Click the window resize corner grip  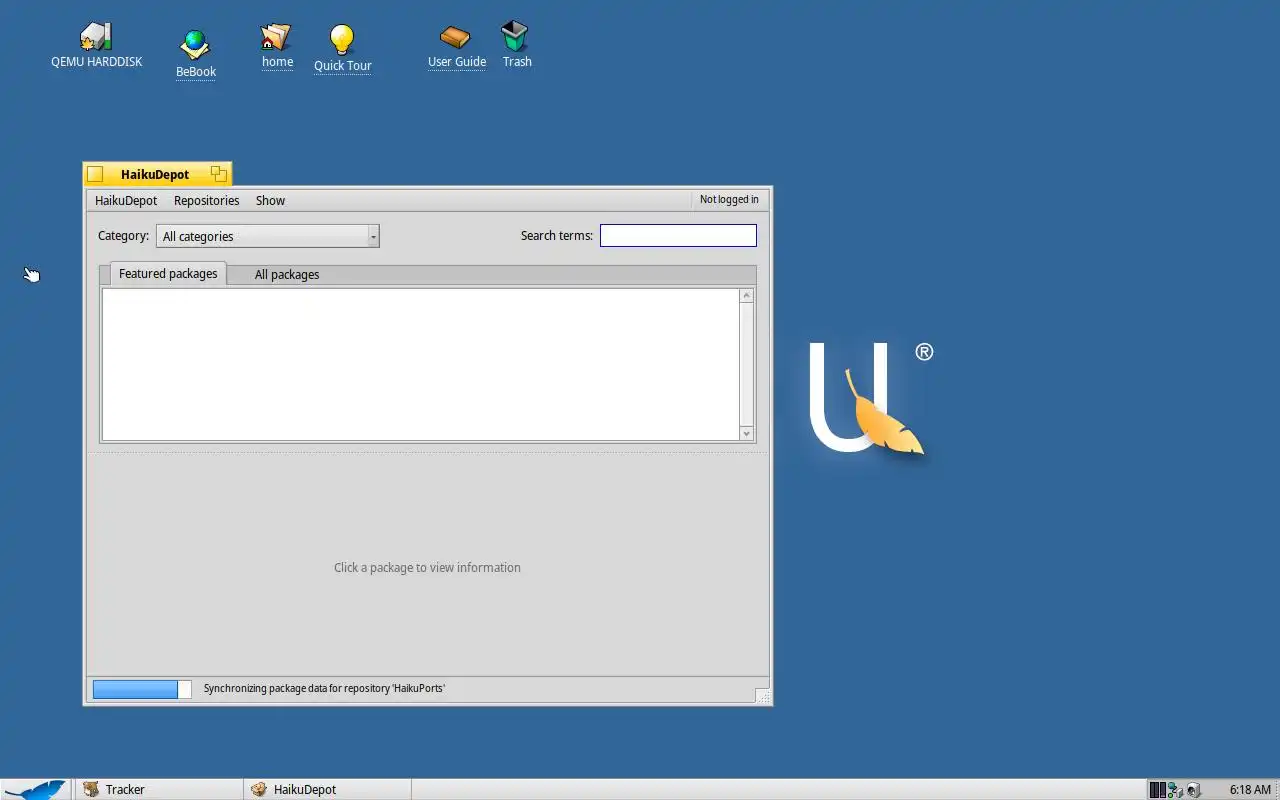pyautogui.click(x=762, y=695)
